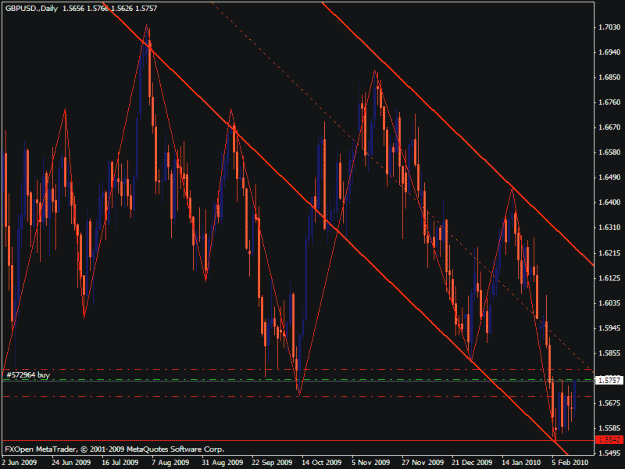The width and height of the screenshot is (625, 469).
Task: Click the 1.5675 price scale label
Action: (609, 403)
